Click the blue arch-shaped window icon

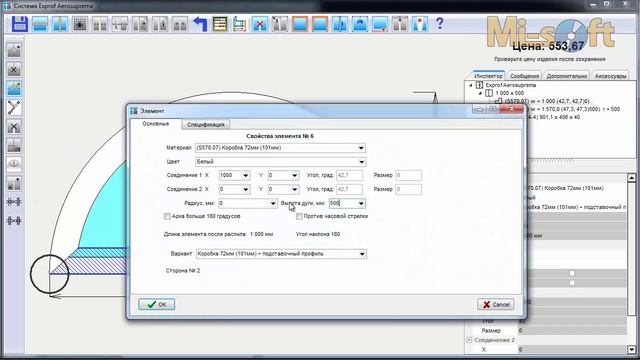360,24
